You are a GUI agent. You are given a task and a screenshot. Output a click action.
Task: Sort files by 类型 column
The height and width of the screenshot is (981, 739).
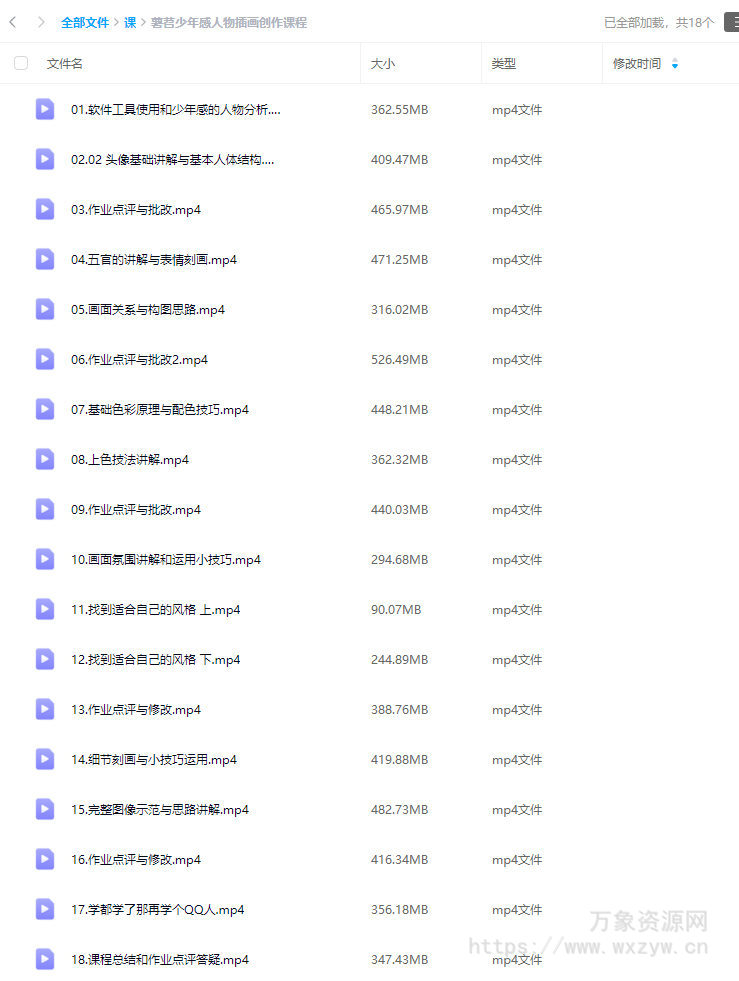tap(504, 64)
